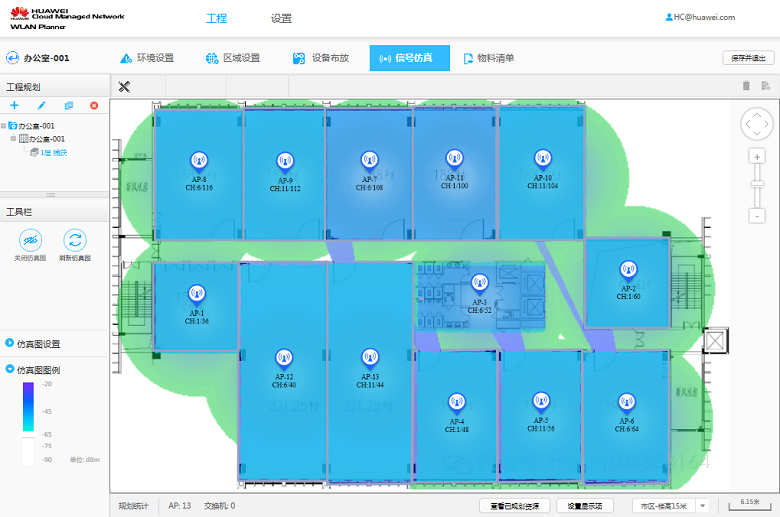Image resolution: width=780 pixels, height=517 pixels.
Task: Select the 信号仿真 step tab
Action: point(409,58)
